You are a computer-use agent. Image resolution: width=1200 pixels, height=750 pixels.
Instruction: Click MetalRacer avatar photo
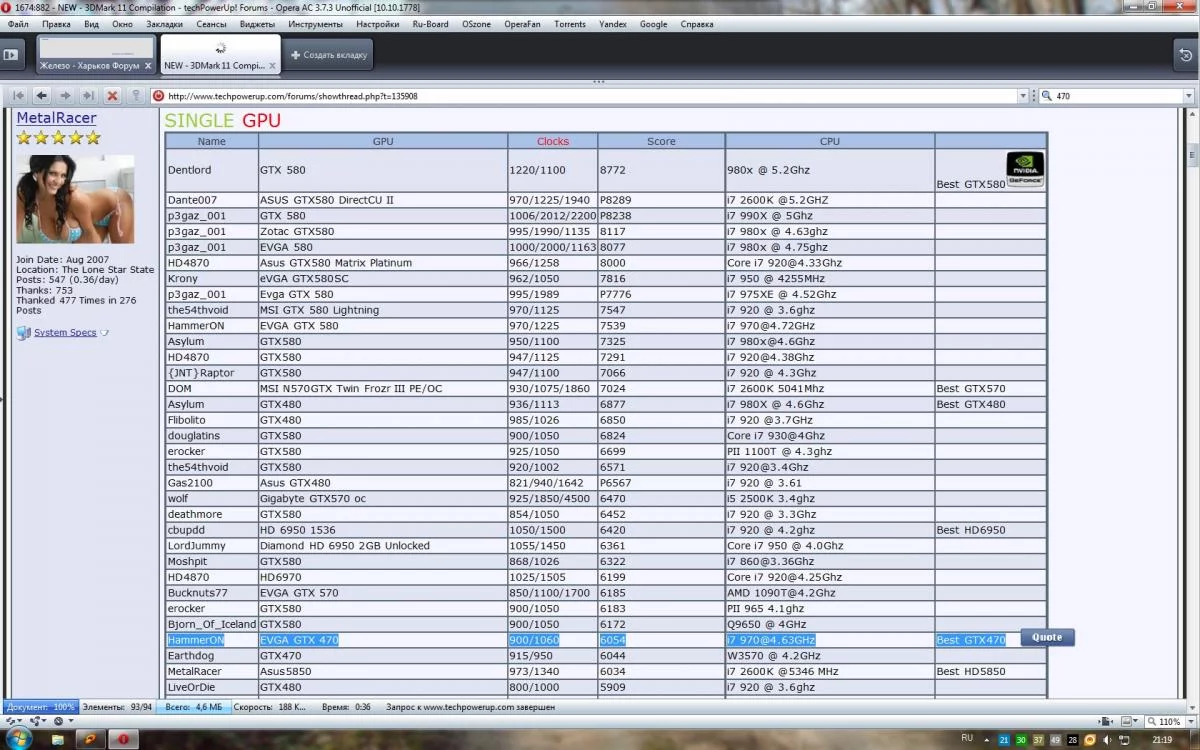tap(75, 199)
